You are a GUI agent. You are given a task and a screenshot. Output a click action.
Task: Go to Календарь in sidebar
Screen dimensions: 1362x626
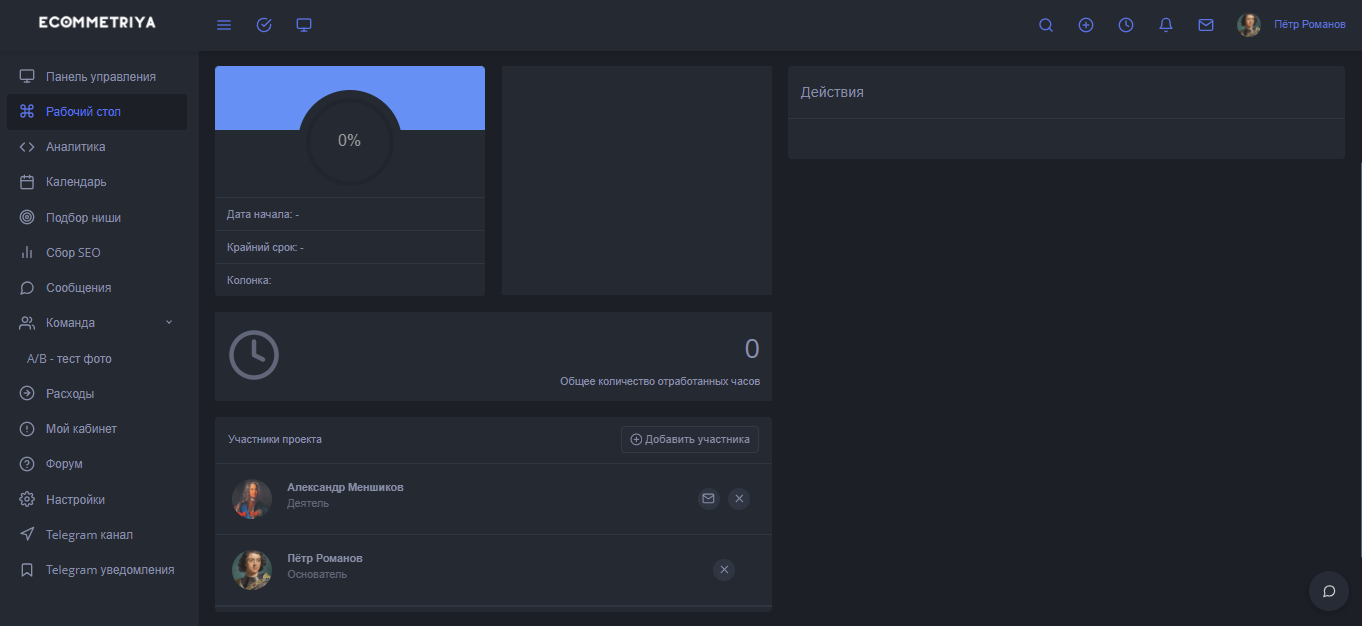(76, 182)
